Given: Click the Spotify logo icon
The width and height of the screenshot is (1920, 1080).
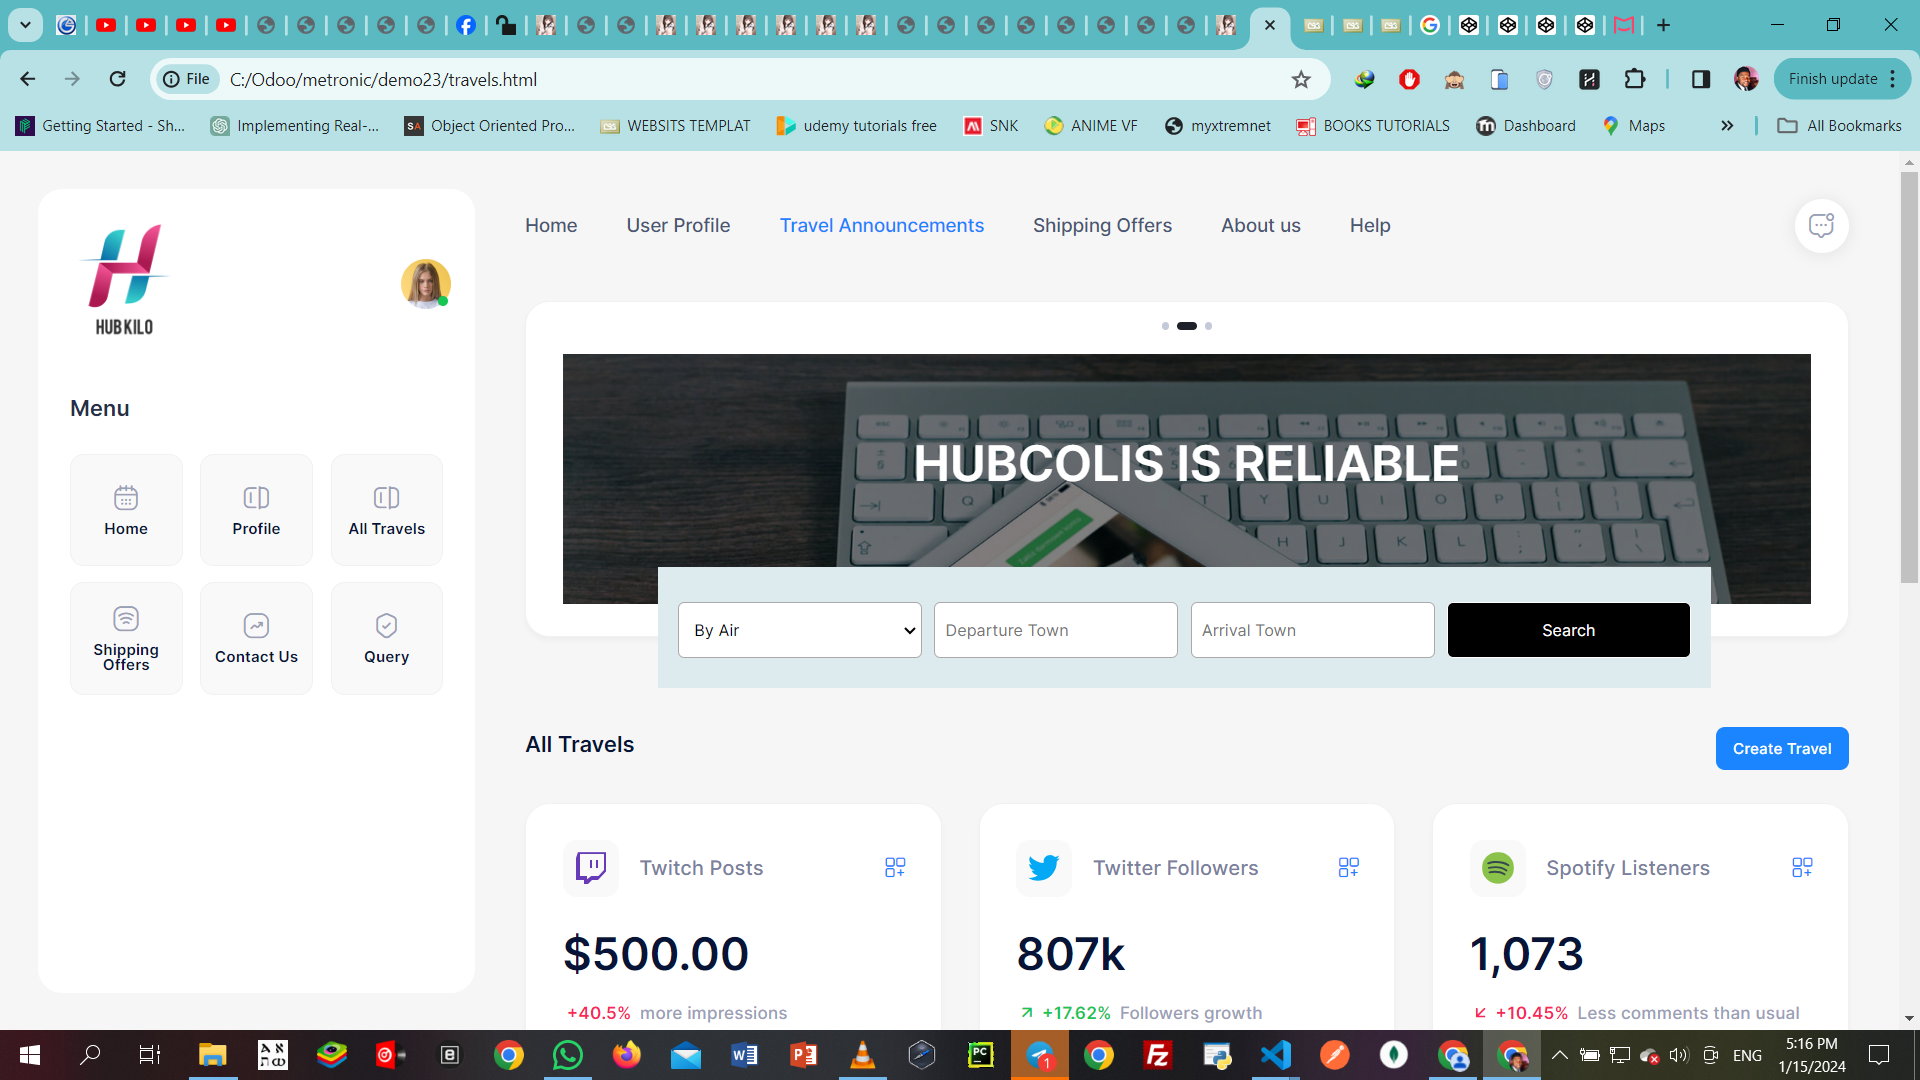Looking at the screenshot, I should click(x=1497, y=868).
